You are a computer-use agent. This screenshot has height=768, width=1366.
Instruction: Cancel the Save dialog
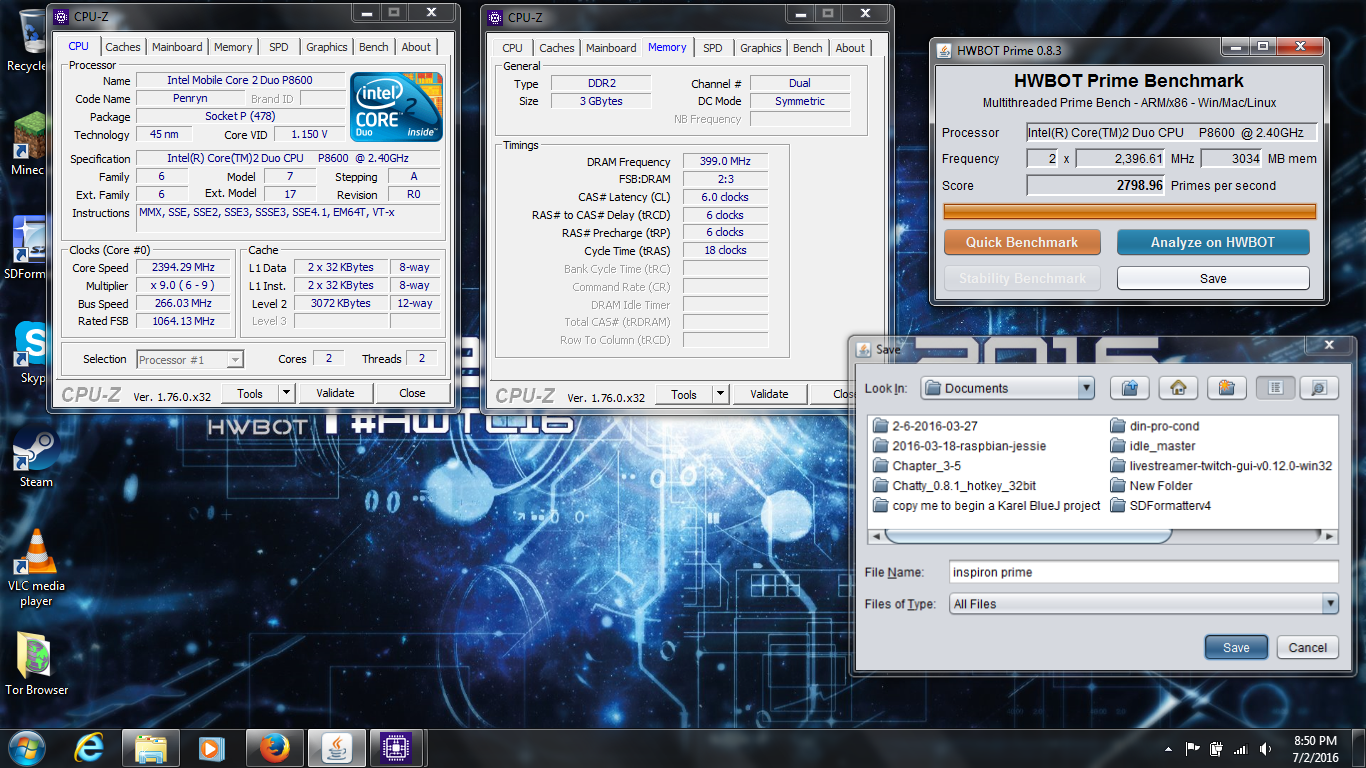click(x=1307, y=647)
